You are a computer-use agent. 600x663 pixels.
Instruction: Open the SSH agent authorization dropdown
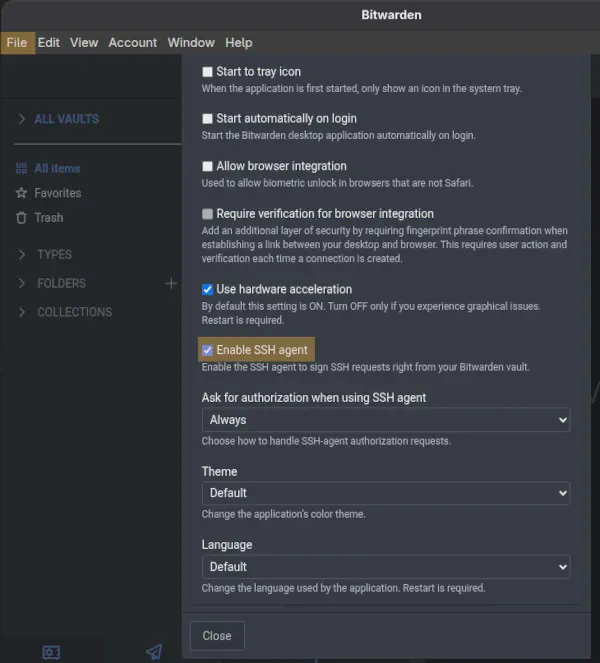[x=386, y=420]
